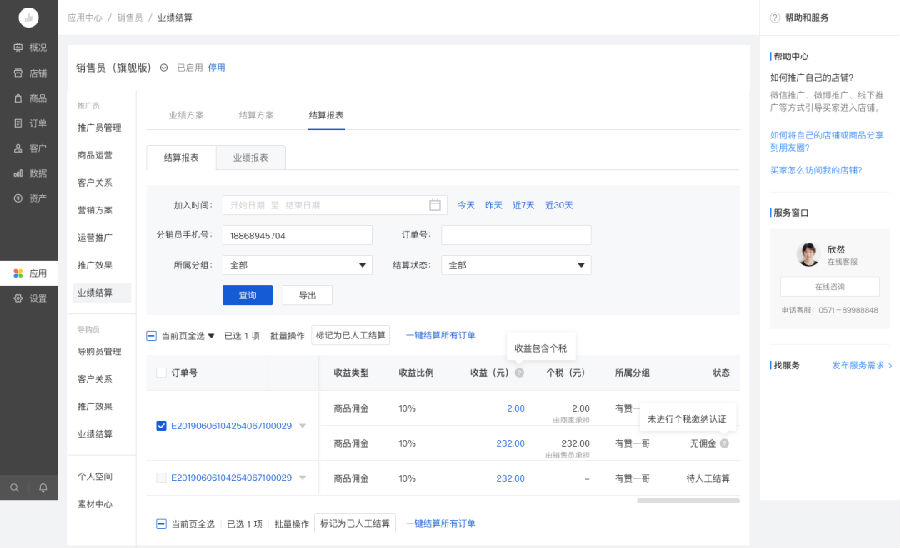Open 个人空间 in left menu
The width and height of the screenshot is (900, 548).
pyautogui.click(x=95, y=476)
